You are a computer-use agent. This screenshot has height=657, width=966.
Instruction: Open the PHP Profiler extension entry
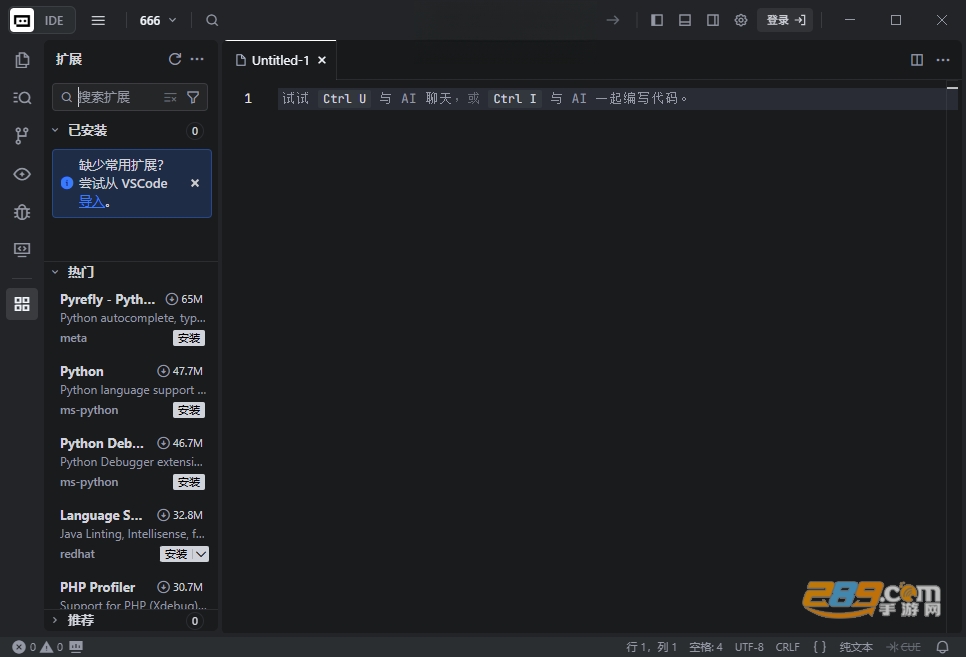coord(131,594)
